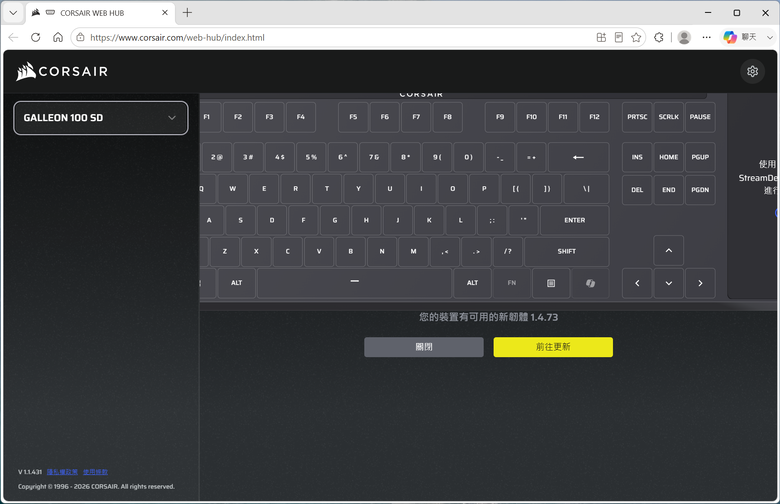780x504 pixels.
Task: Select the F9 key
Action: click(x=500, y=117)
